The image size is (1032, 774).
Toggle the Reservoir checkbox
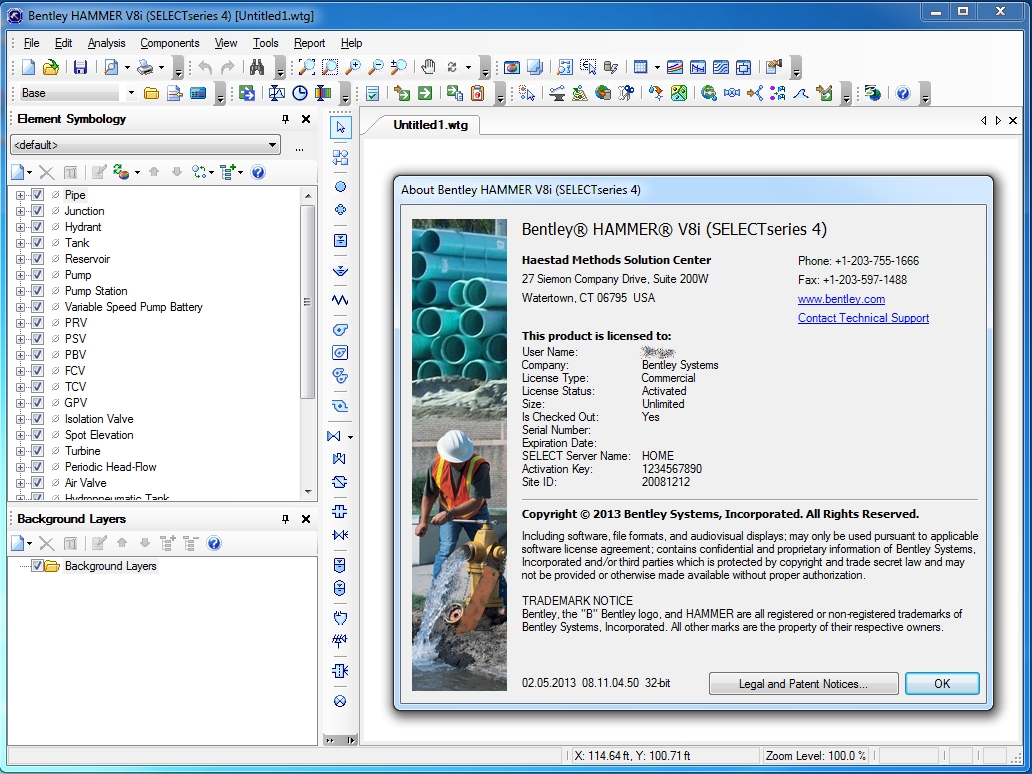point(38,259)
